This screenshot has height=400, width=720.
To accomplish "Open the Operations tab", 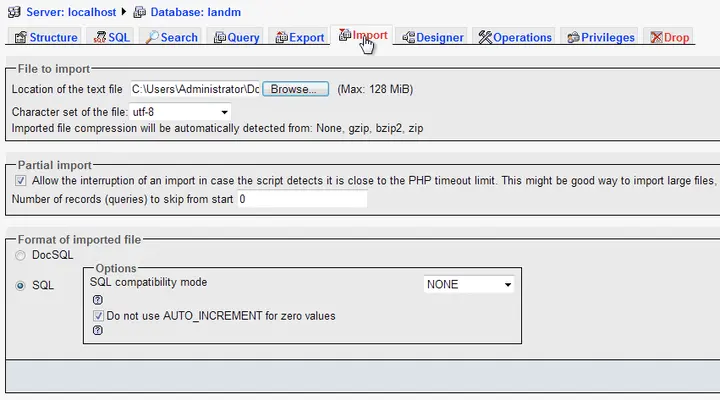I will coord(515,37).
